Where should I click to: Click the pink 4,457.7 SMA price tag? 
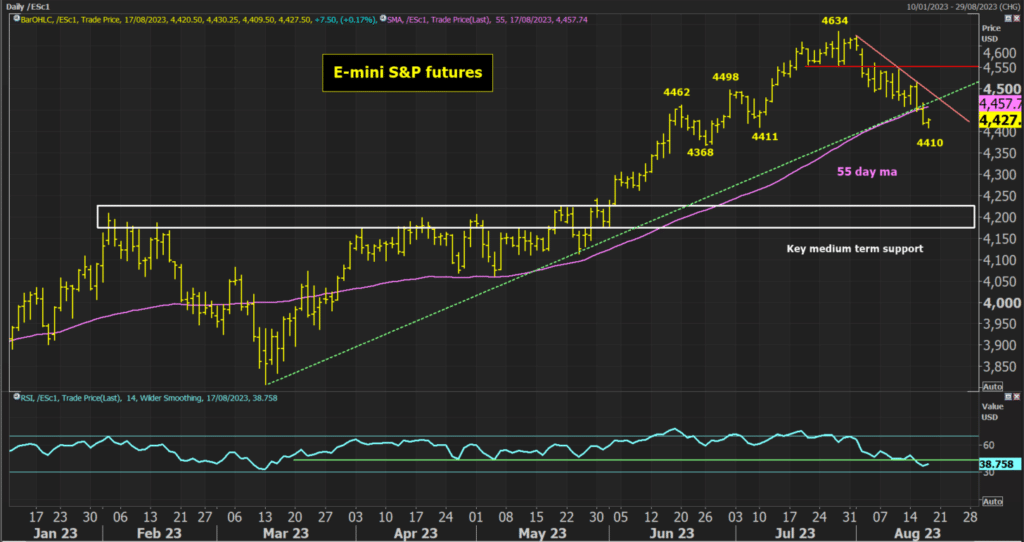(1000, 103)
